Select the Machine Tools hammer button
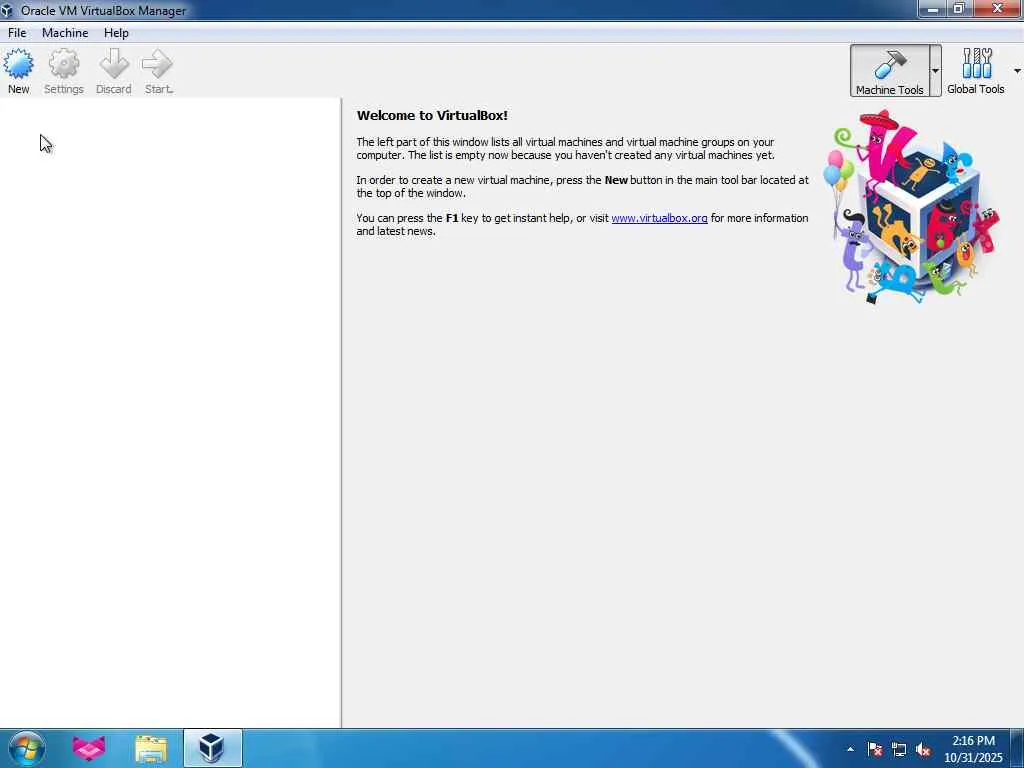 (889, 71)
